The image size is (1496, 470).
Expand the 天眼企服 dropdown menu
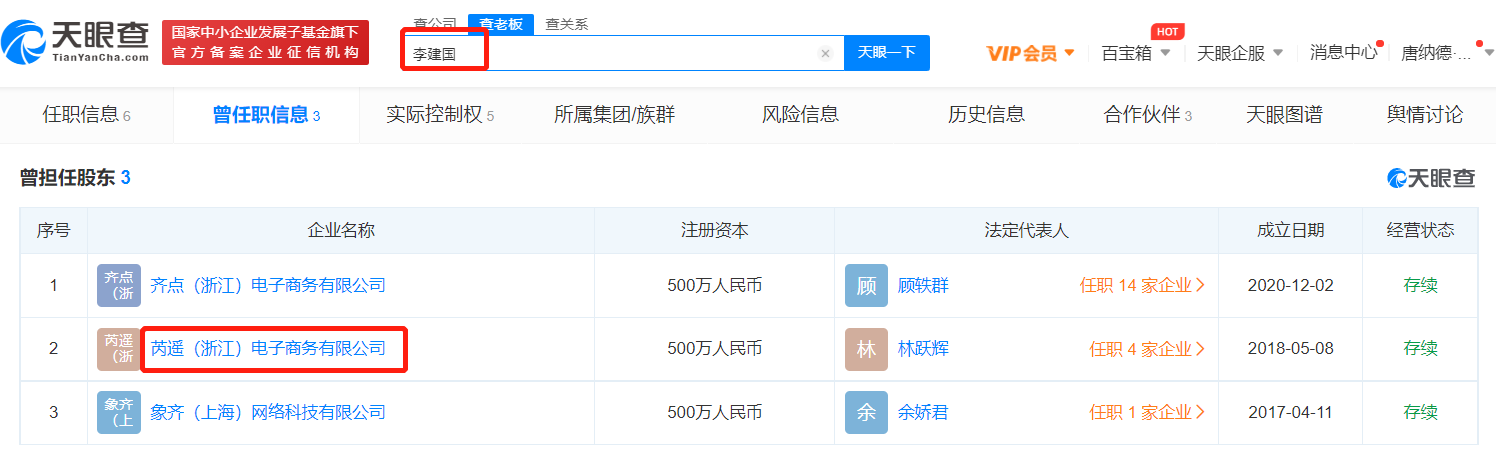[1240, 53]
